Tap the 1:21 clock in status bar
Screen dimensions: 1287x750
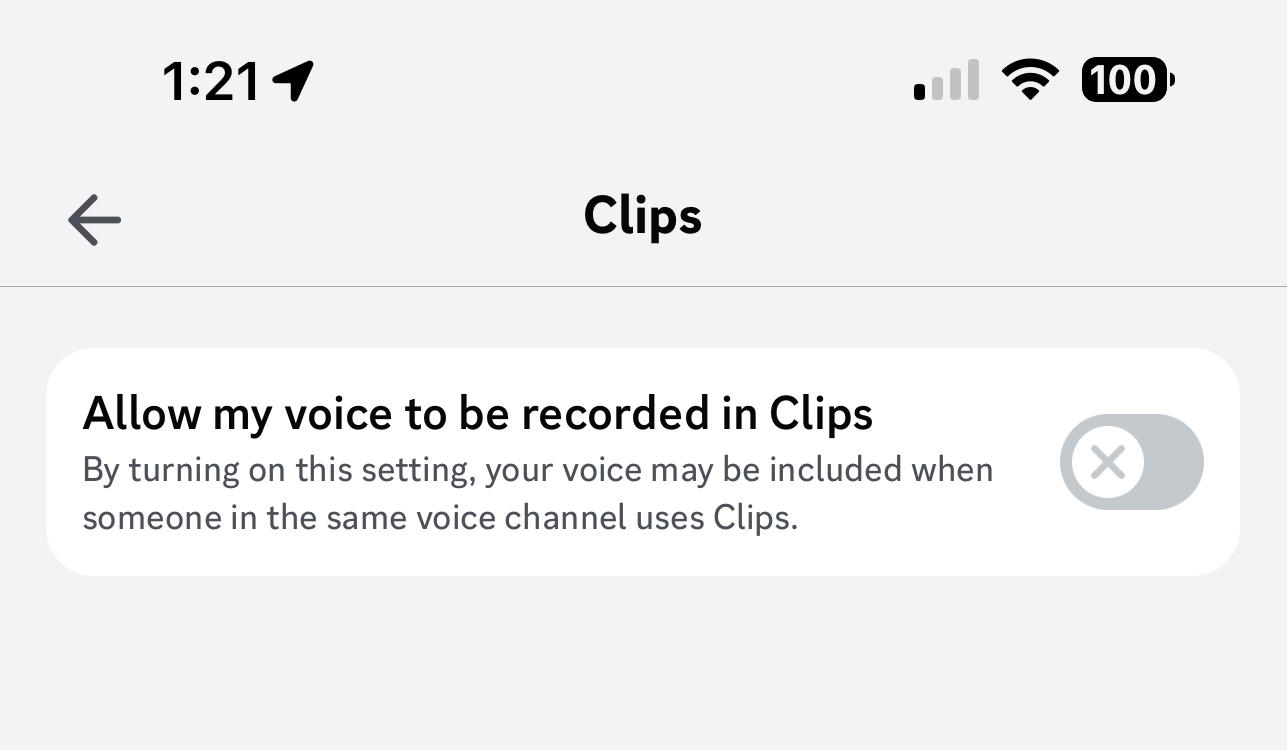212,81
